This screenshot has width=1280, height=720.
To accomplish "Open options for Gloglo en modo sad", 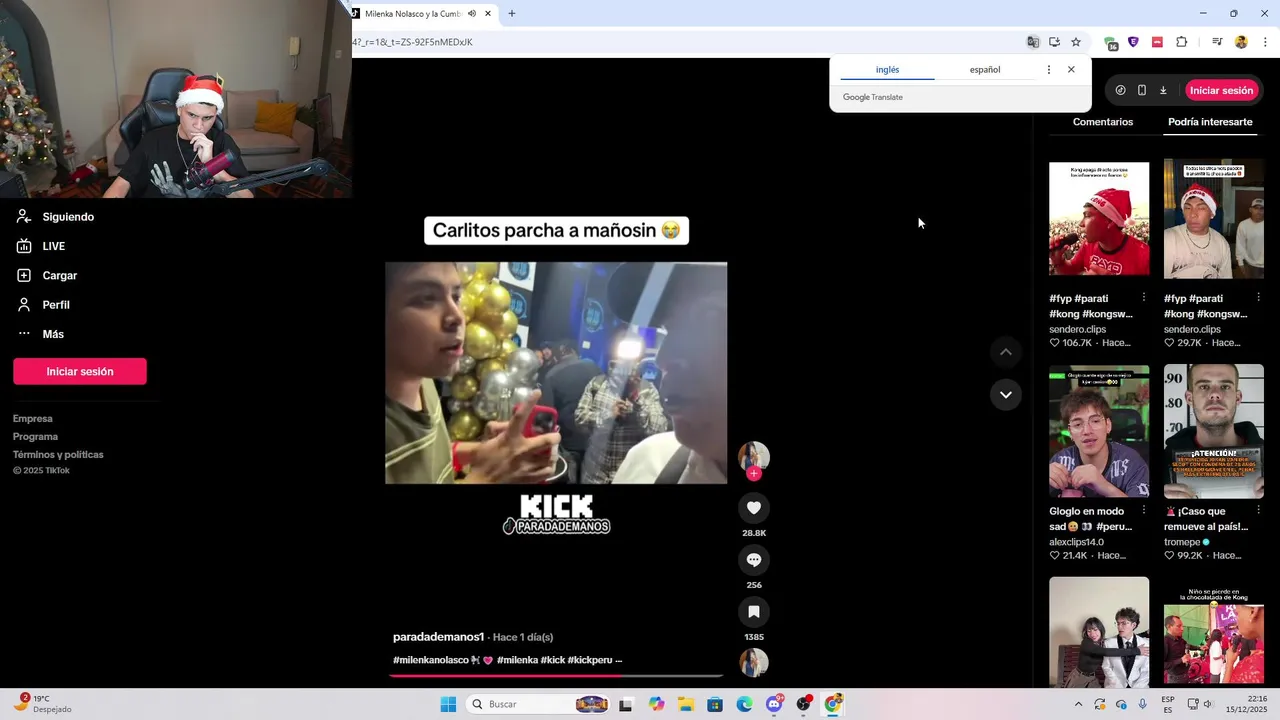I will coord(1144,511).
